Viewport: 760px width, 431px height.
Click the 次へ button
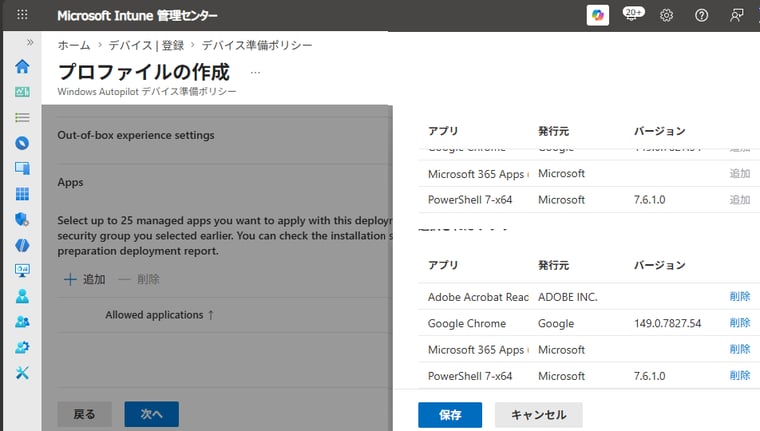click(x=151, y=414)
